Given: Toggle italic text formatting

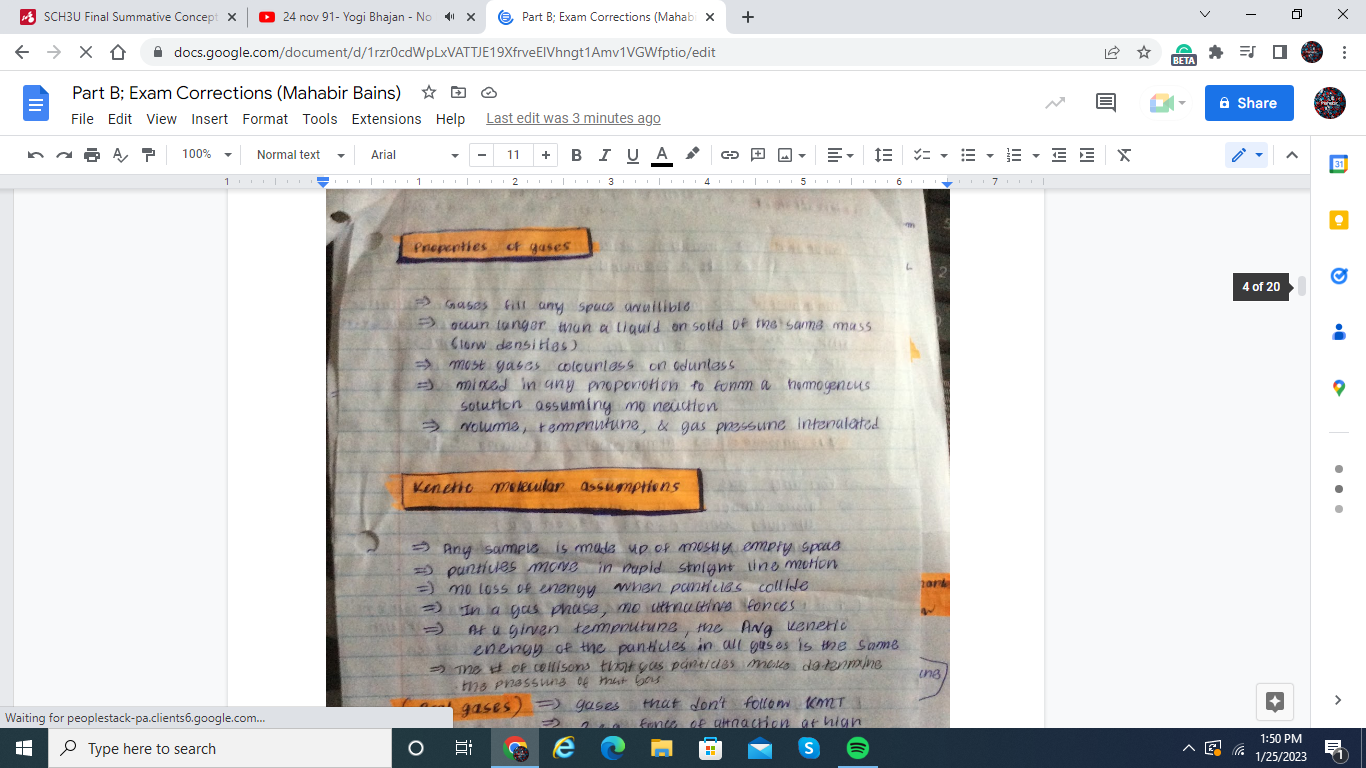Looking at the screenshot, I should 604,155.
